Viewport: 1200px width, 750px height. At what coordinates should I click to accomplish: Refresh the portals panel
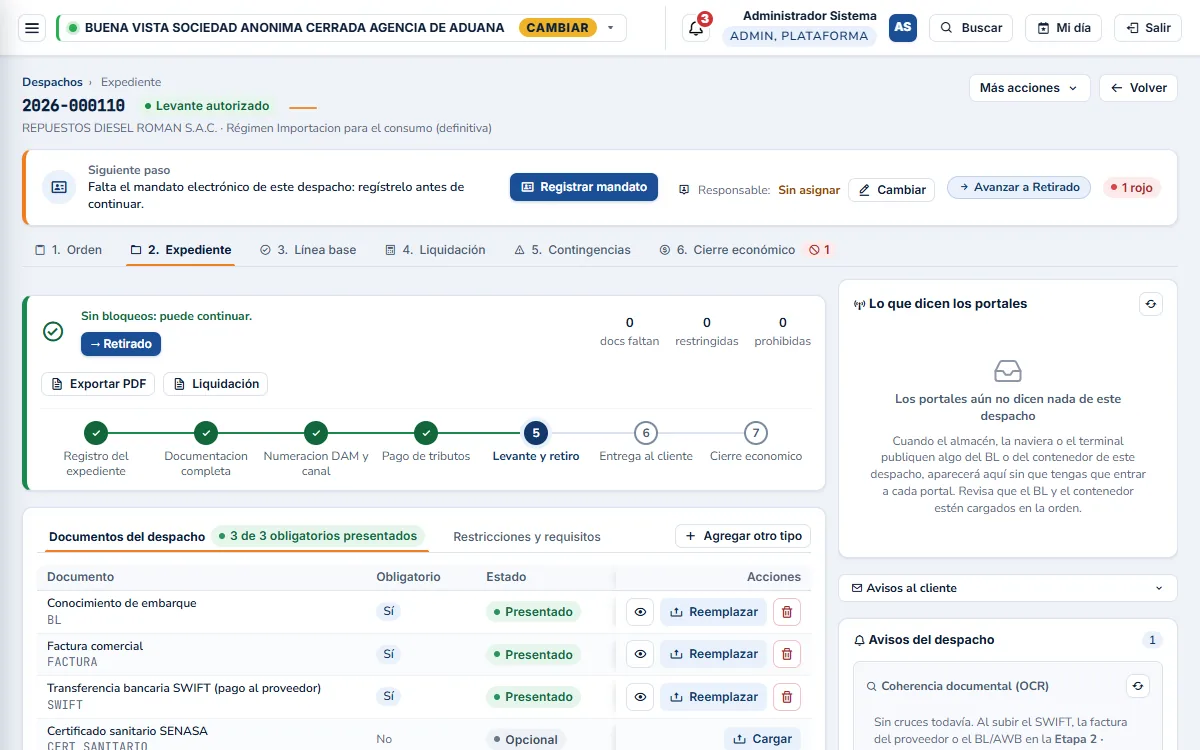[1151, 304]
